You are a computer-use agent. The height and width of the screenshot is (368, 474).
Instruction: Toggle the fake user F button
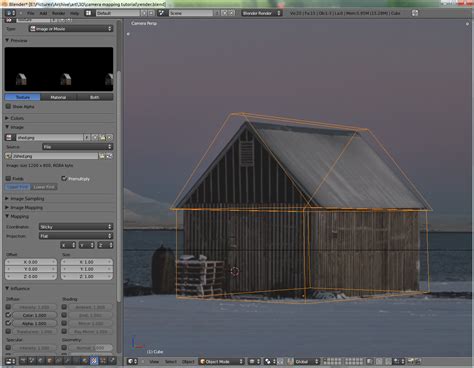[87, 137]
